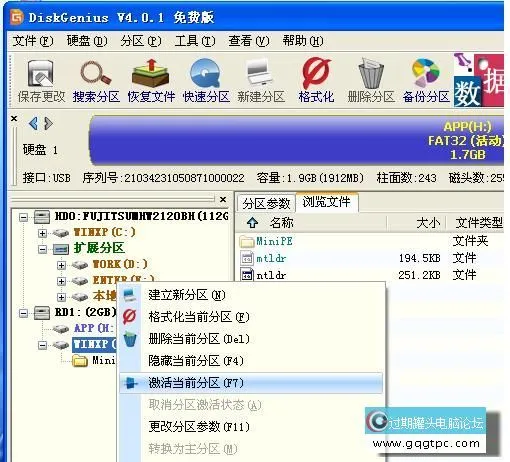Sort files by 大小 column header

[428, 223]
